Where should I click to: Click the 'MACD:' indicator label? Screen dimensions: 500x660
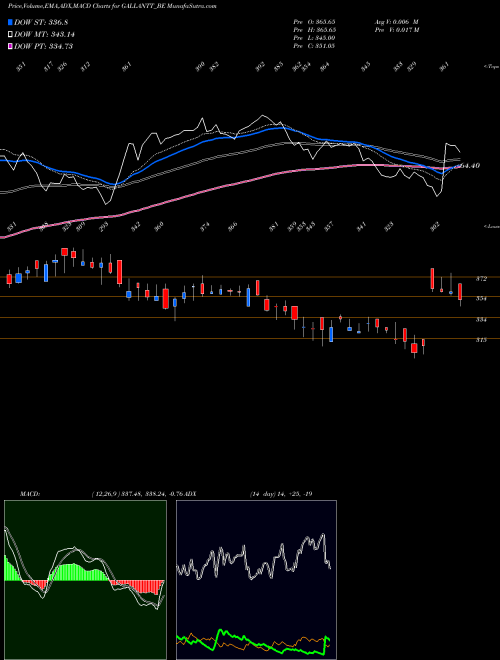[x=30, y=494]
